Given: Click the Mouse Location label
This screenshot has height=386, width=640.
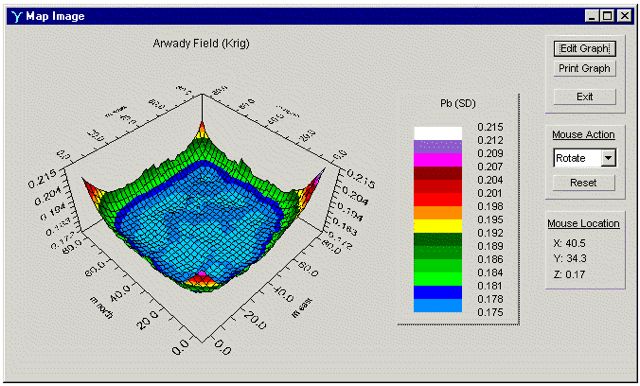Looking at the screenshot, I should [x=583, y=224].
